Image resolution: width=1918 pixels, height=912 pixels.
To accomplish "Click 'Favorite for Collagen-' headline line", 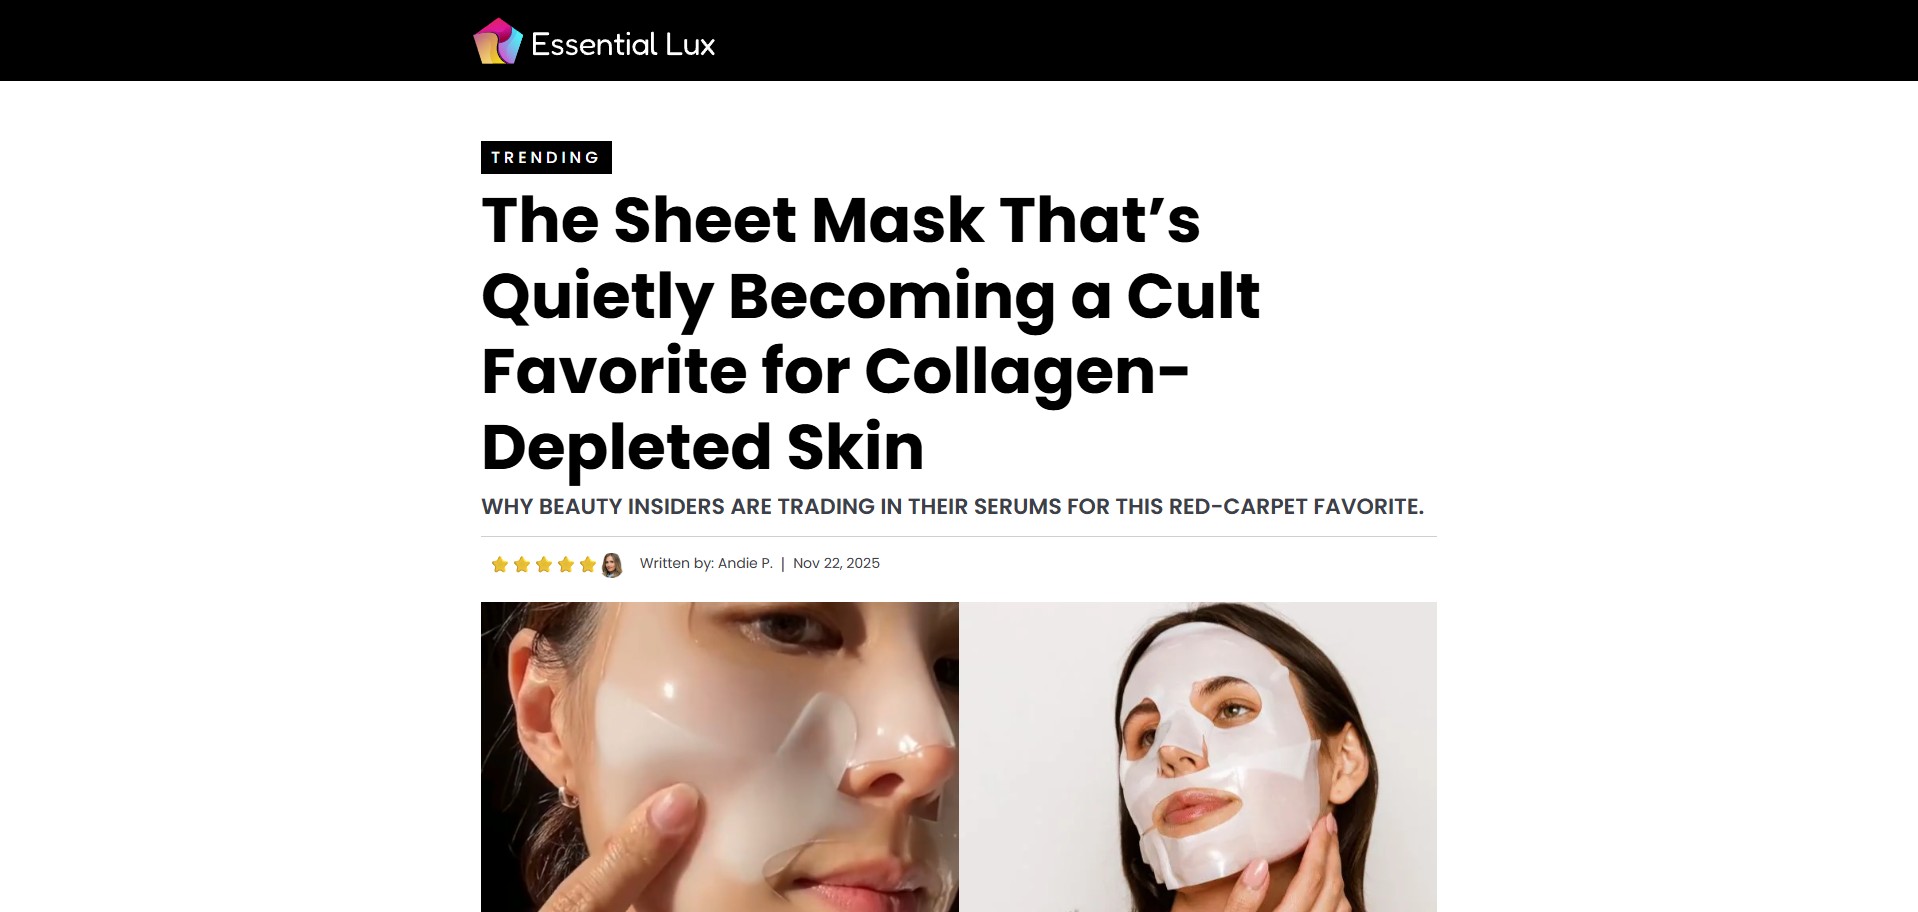I will [x=836, y=372].
